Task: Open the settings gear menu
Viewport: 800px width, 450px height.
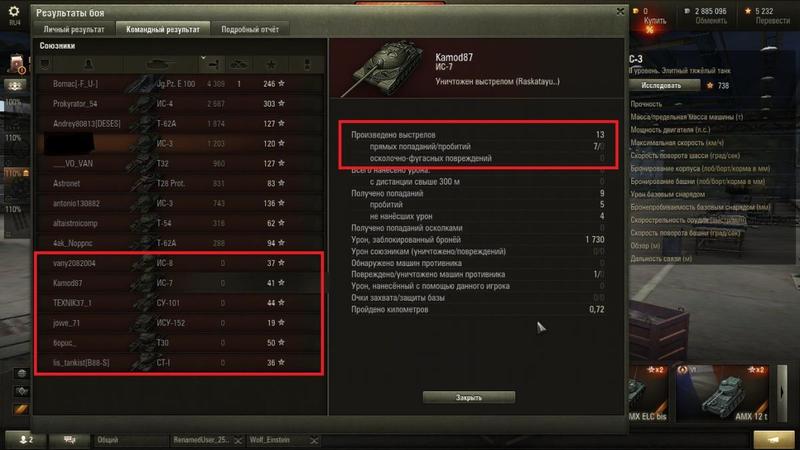Action: click(14, 11)
